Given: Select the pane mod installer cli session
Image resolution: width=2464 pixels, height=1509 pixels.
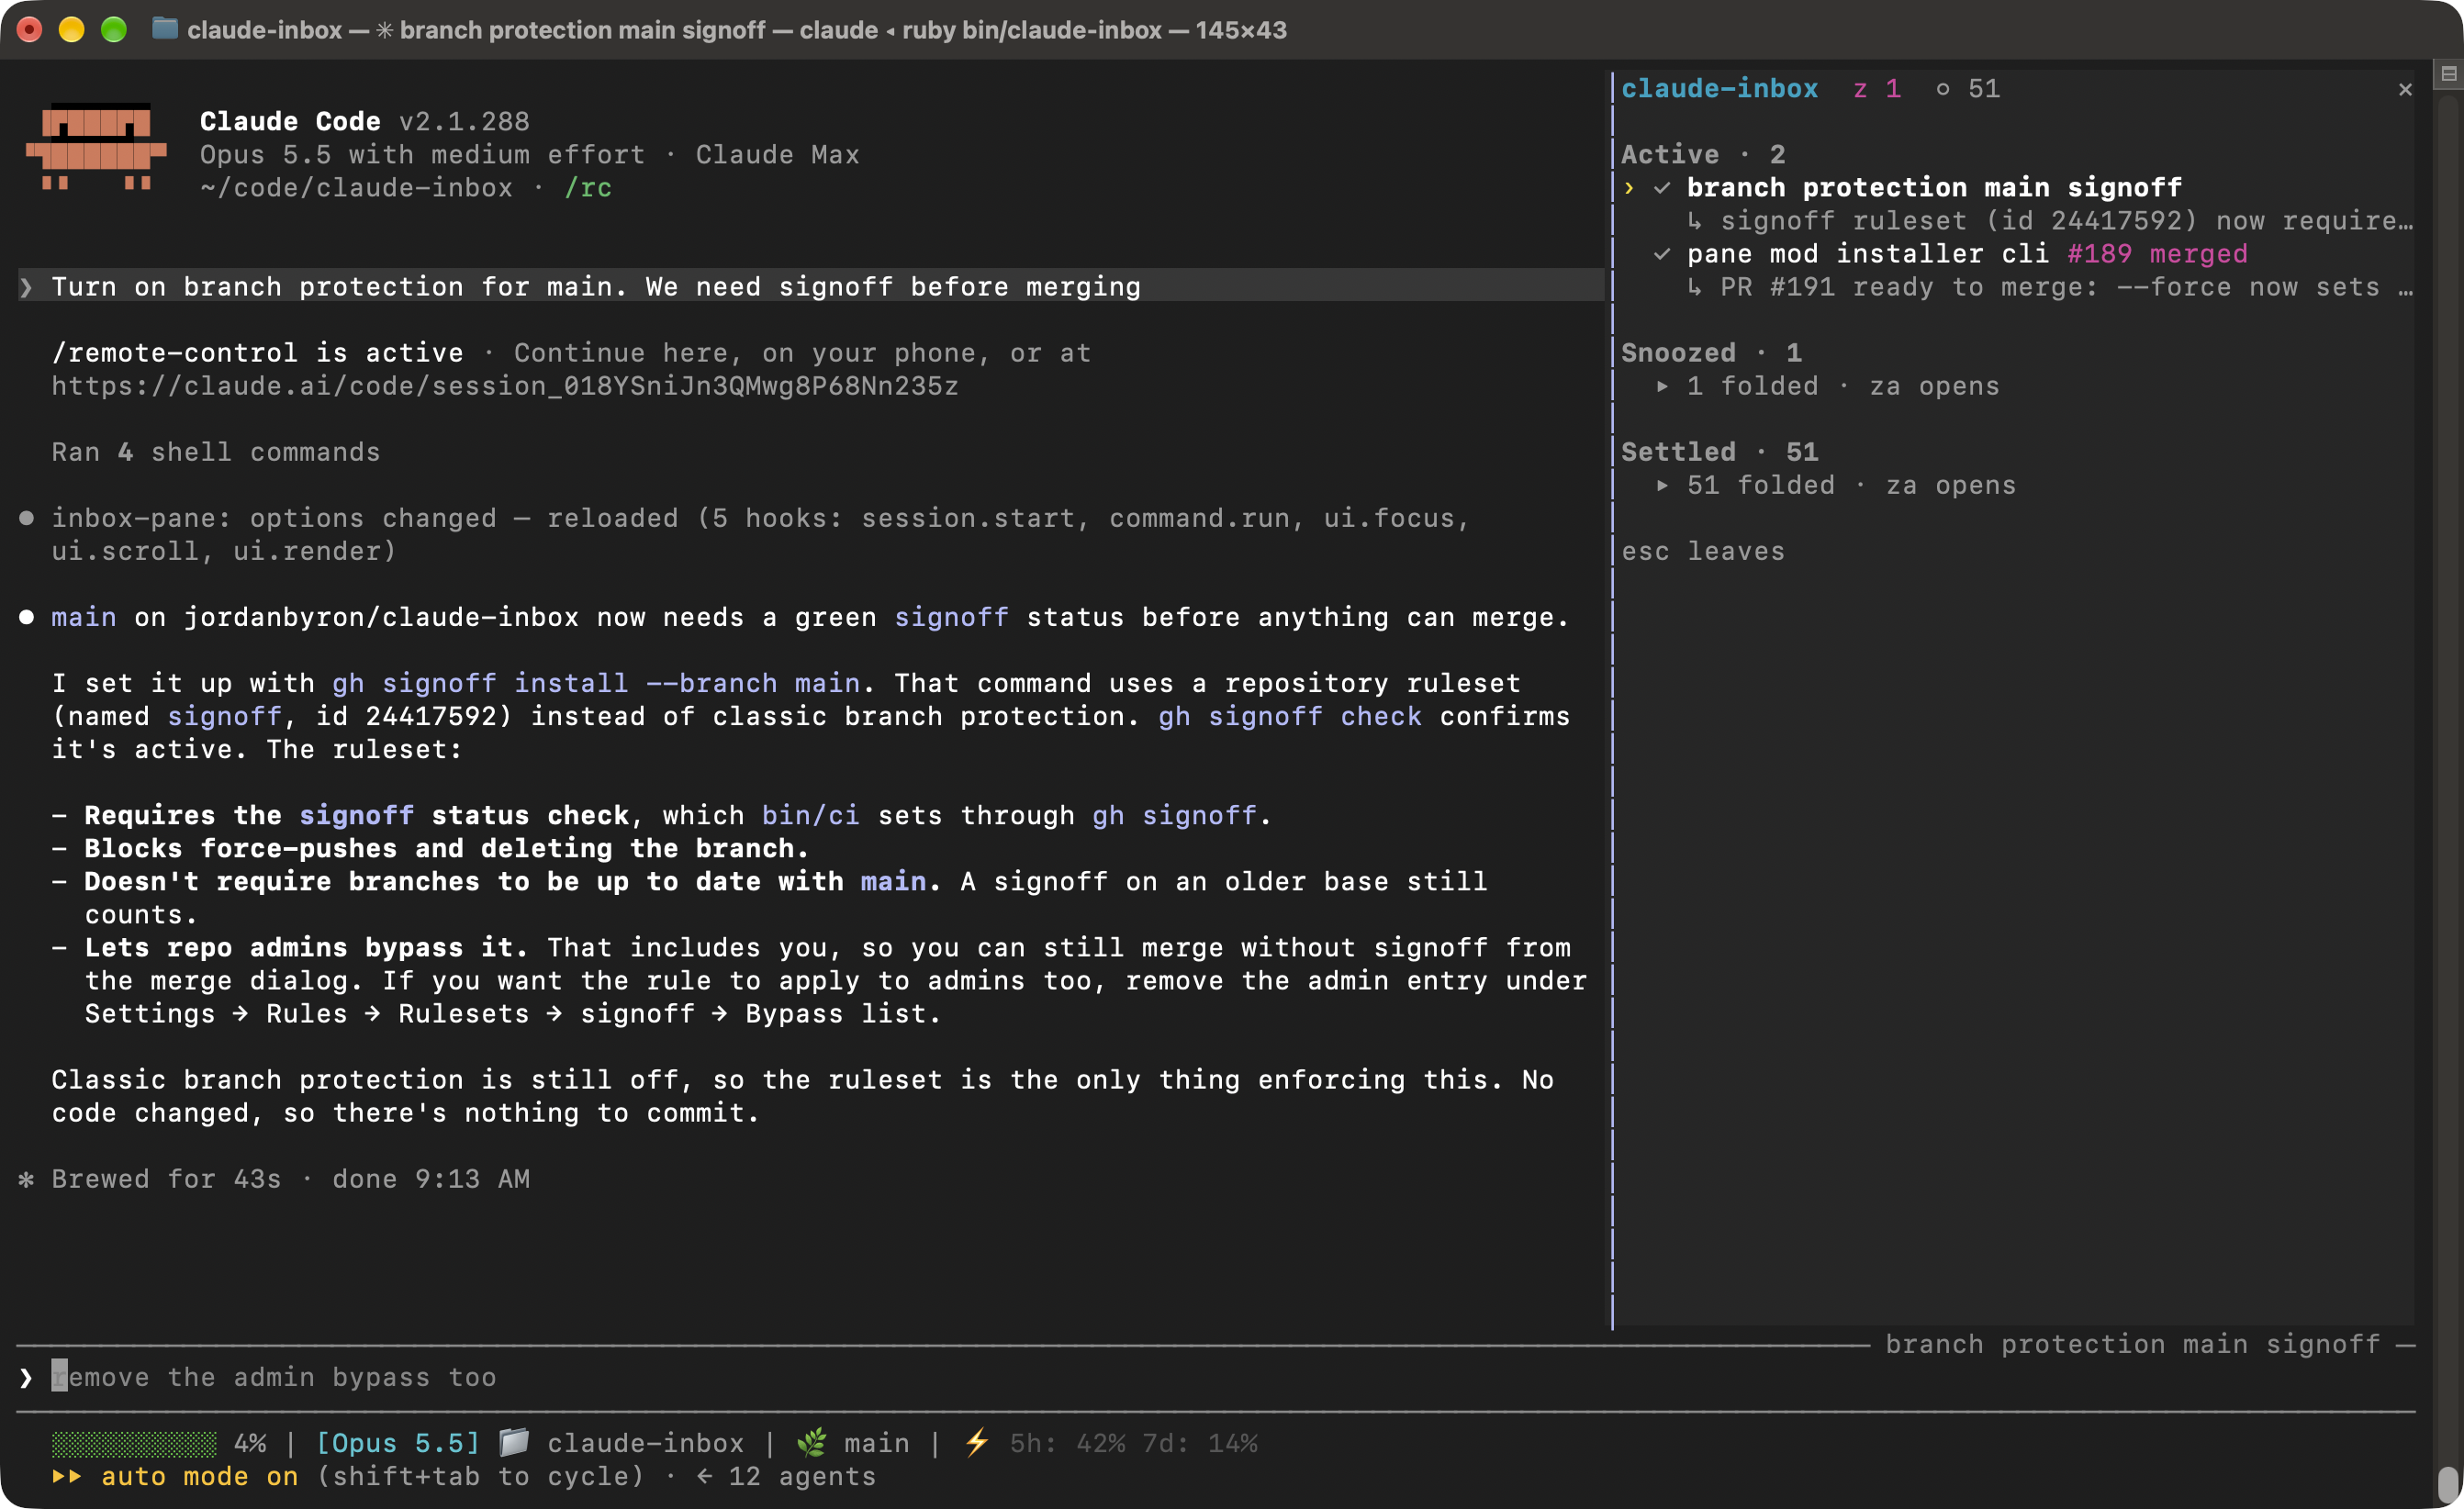Looking at the screenshot, I should coord(1868,253).
